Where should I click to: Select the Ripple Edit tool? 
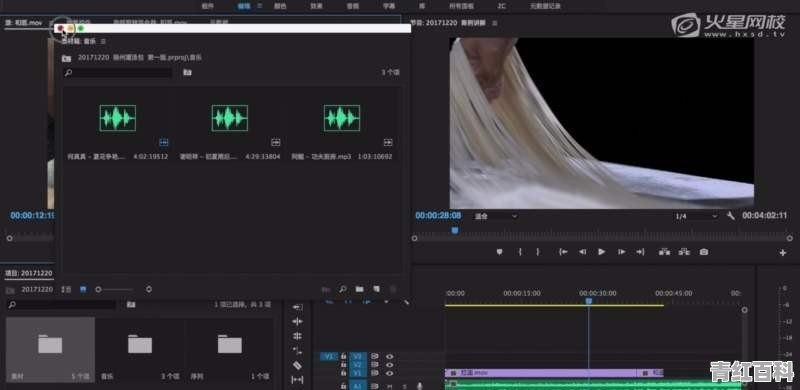click(297, 321)
